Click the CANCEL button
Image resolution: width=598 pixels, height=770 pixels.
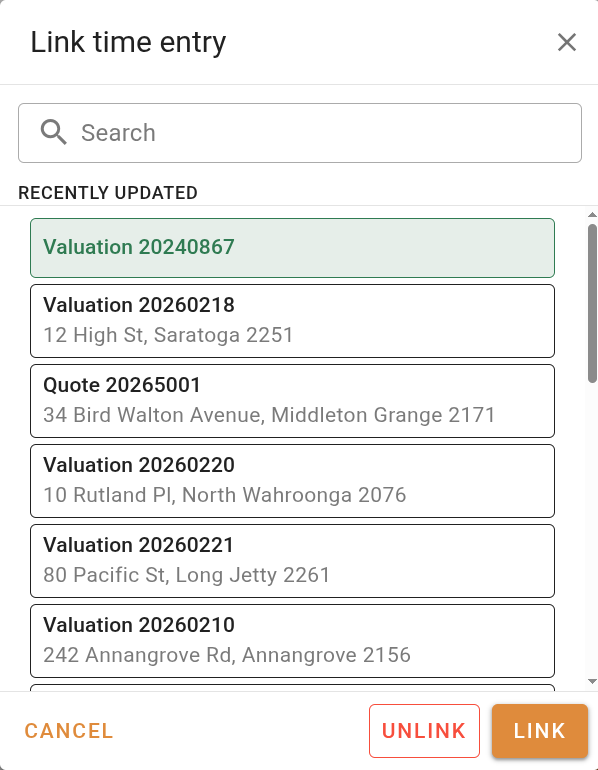coord(69,731)
